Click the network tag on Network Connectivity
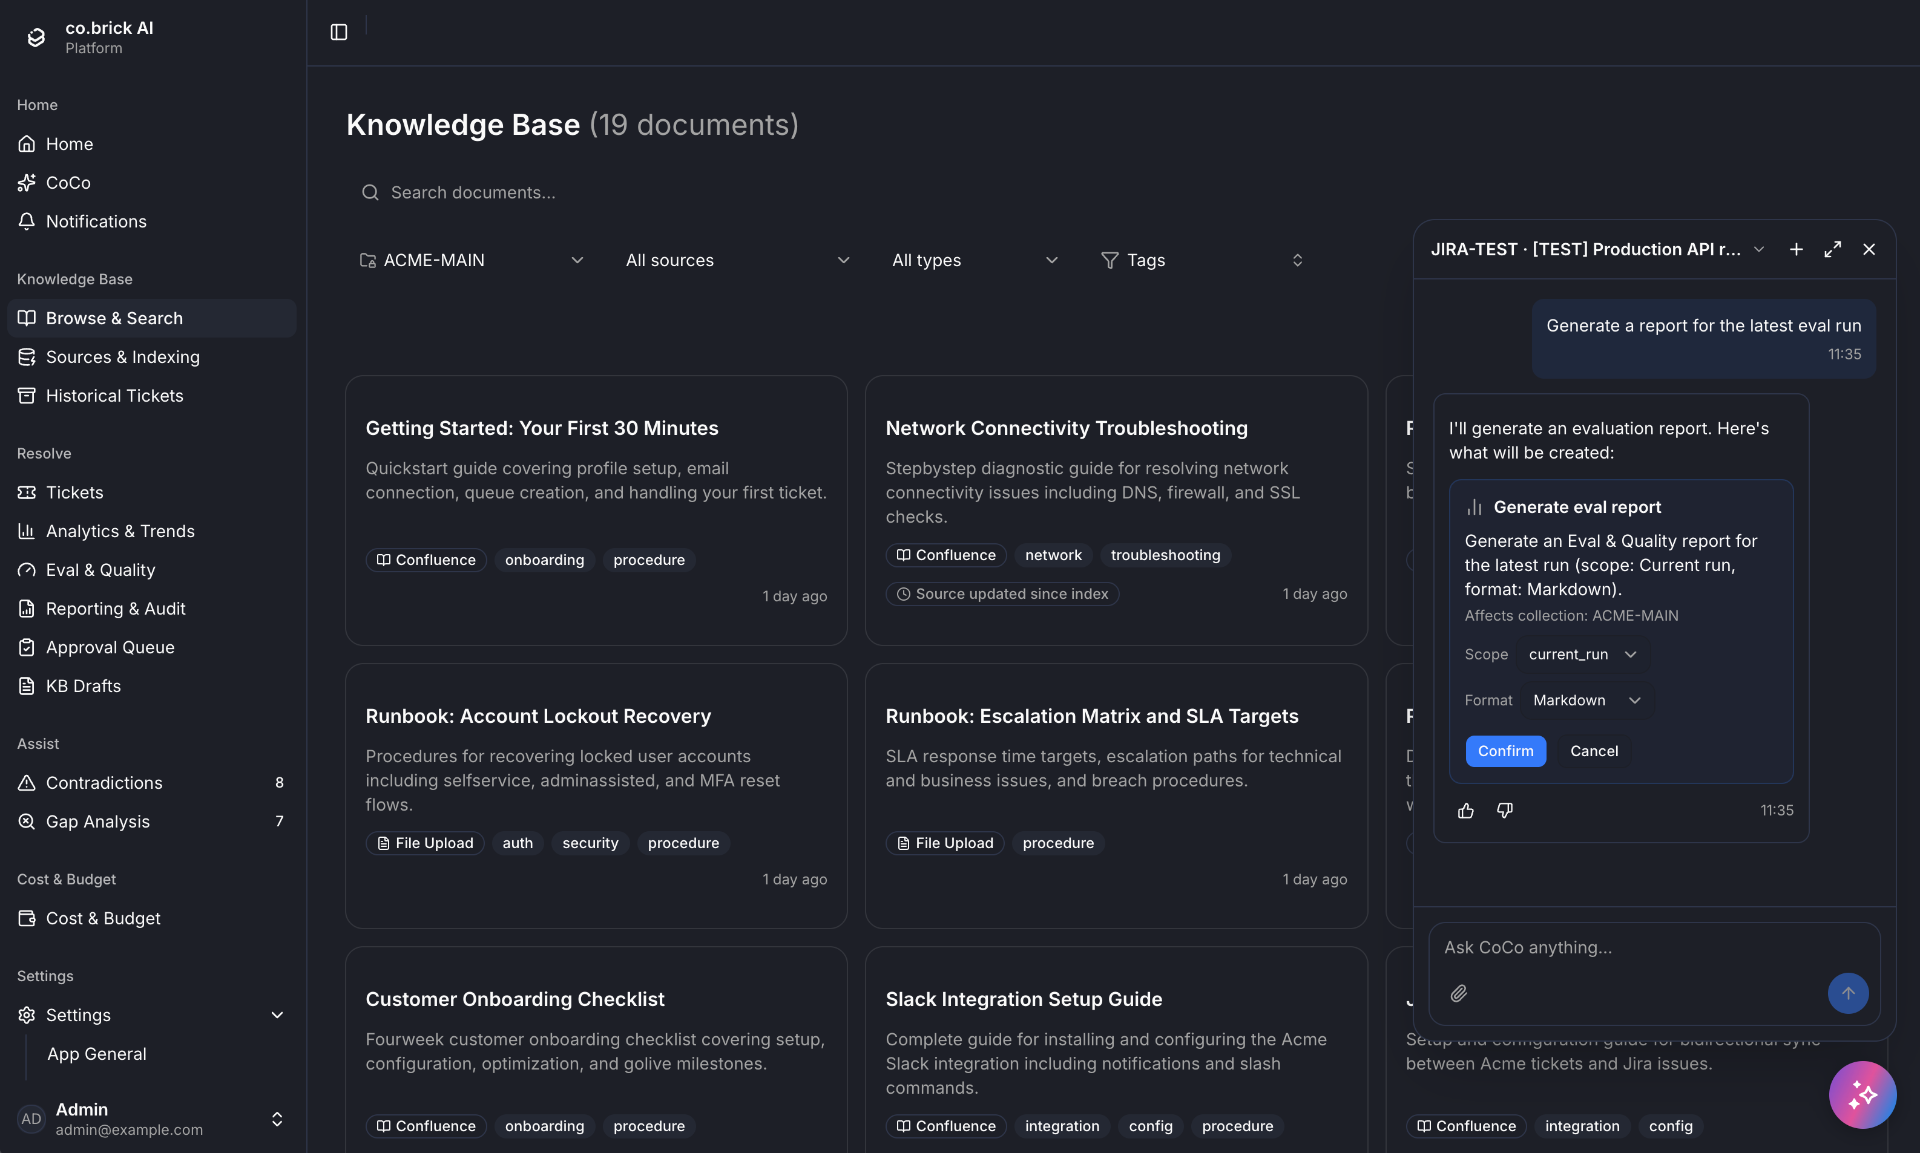The image size is (1920, 1153). [x=1053, y=555]
